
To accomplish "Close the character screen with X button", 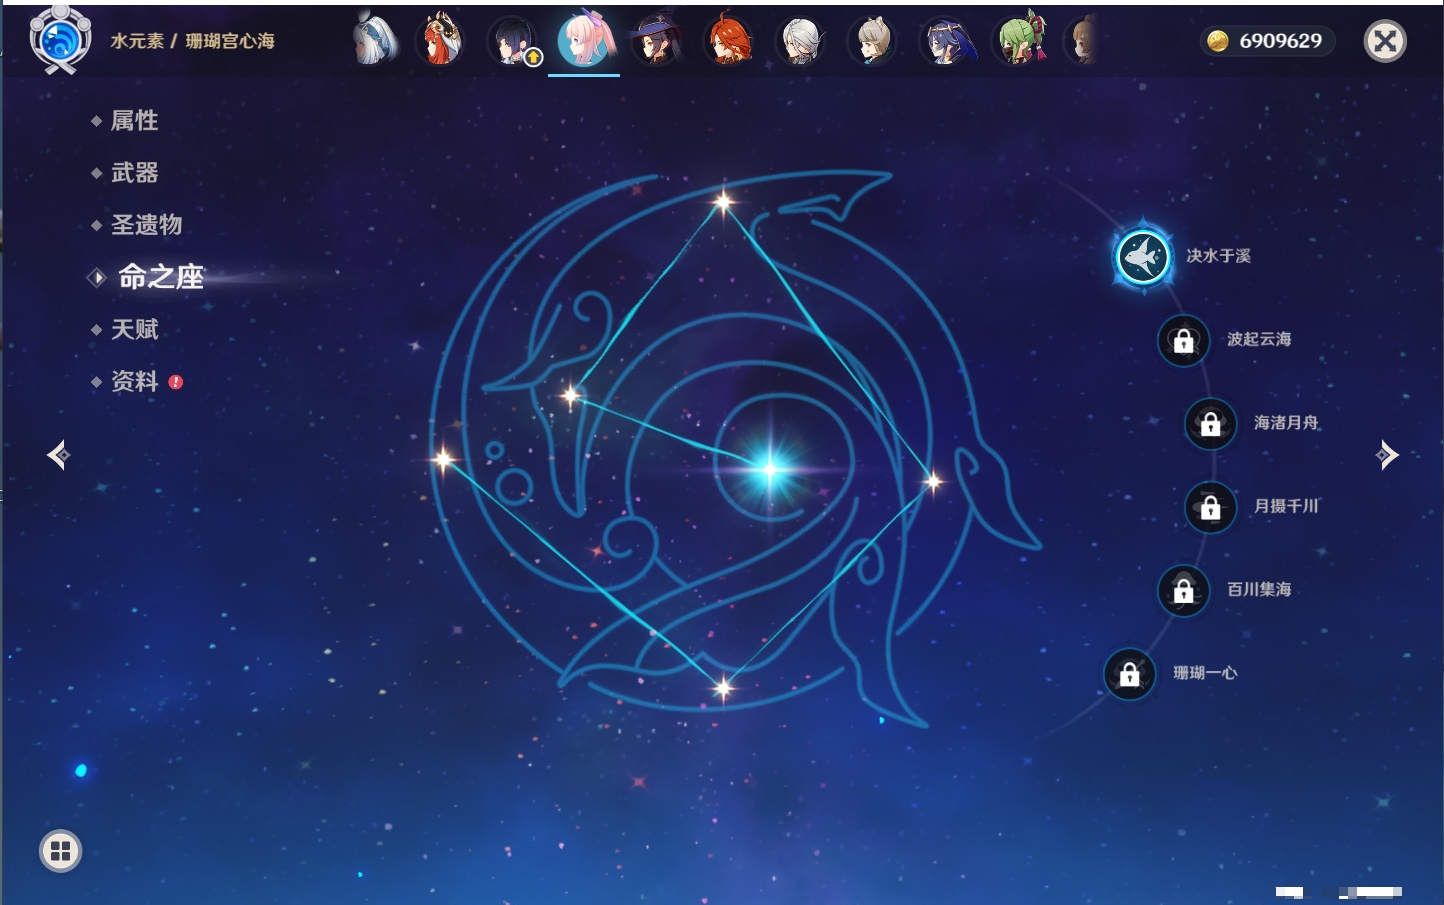I will [1385, 41].
